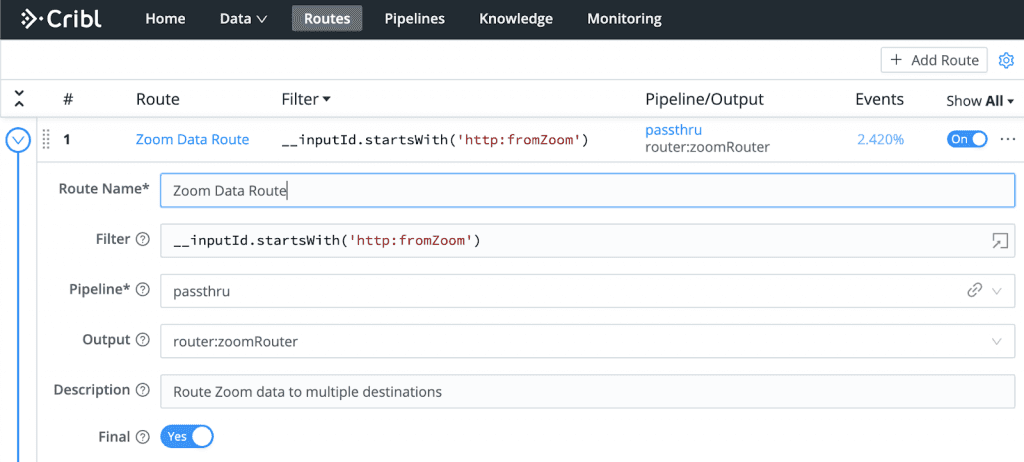Click into the Route Name input field
This screenshot has height=462, width=1024.
click(x=587, y=190)
